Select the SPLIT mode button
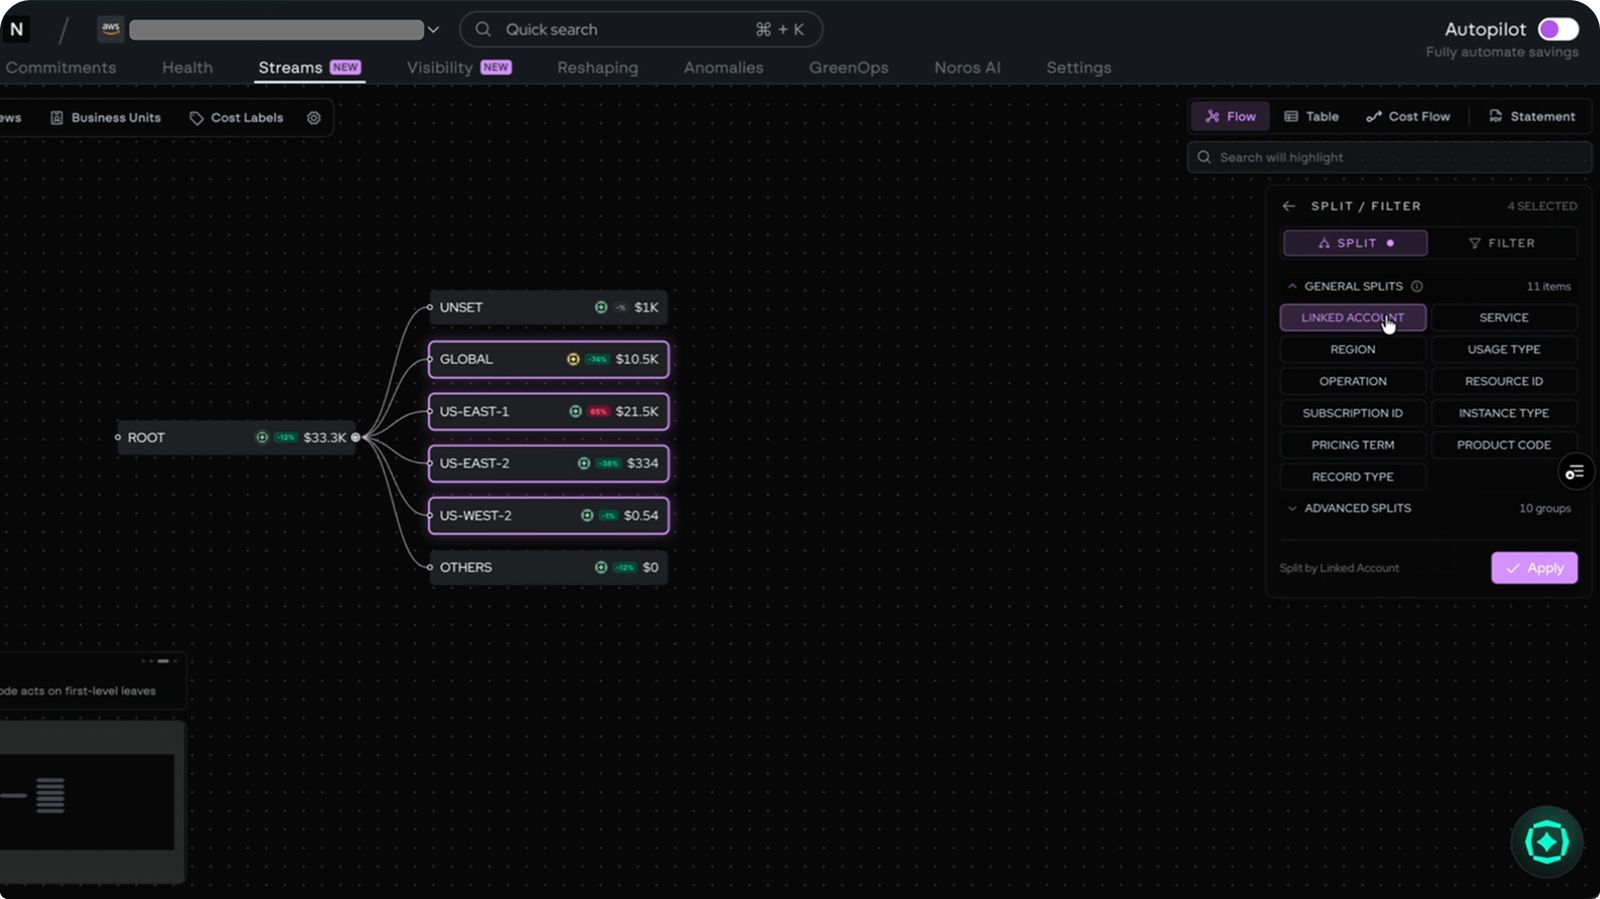The width and height of the screenshot is (1600, 899). [1355, 243]
